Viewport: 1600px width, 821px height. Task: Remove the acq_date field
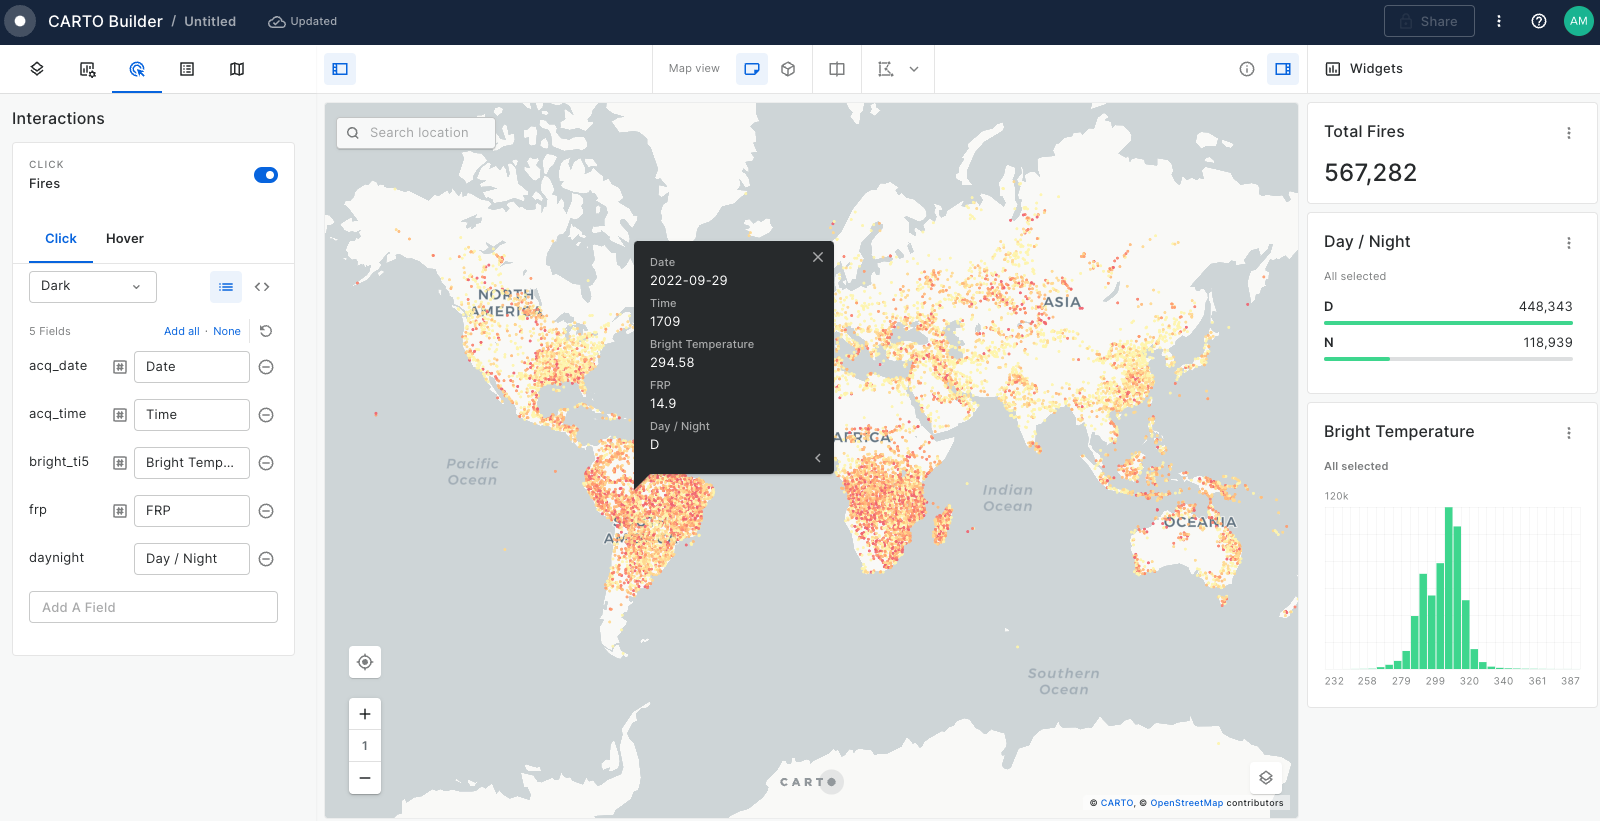266,367
